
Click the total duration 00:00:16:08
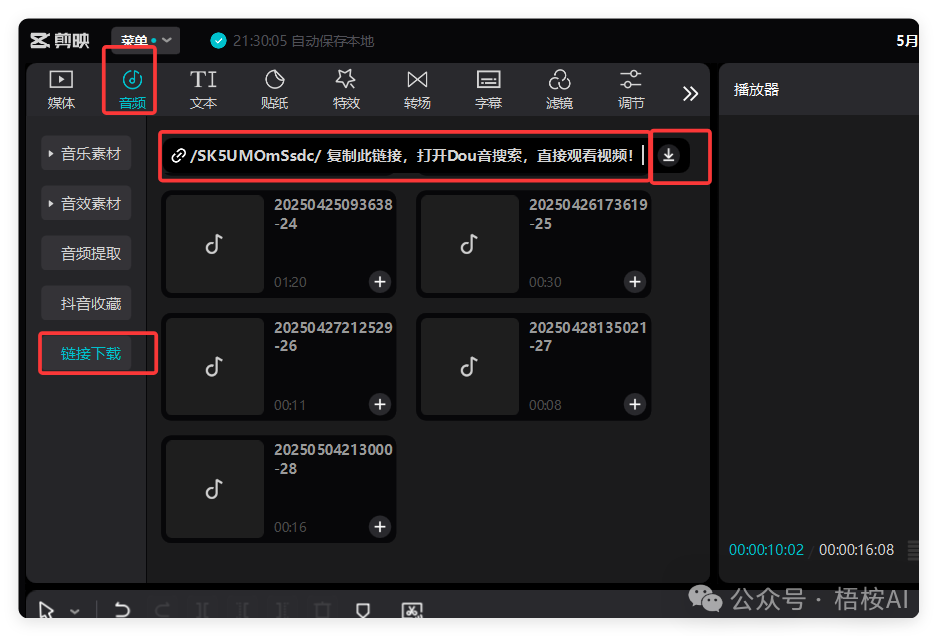[x=856, y=550]
